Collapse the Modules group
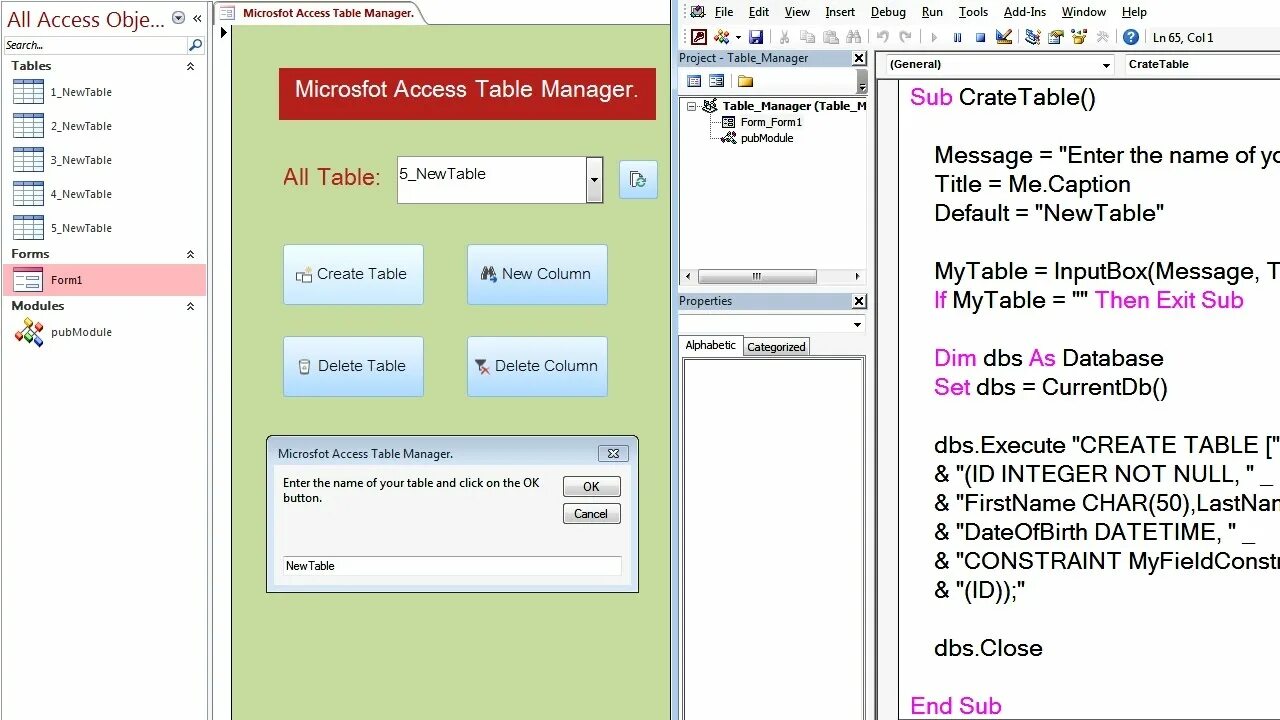 click(190, 306)
